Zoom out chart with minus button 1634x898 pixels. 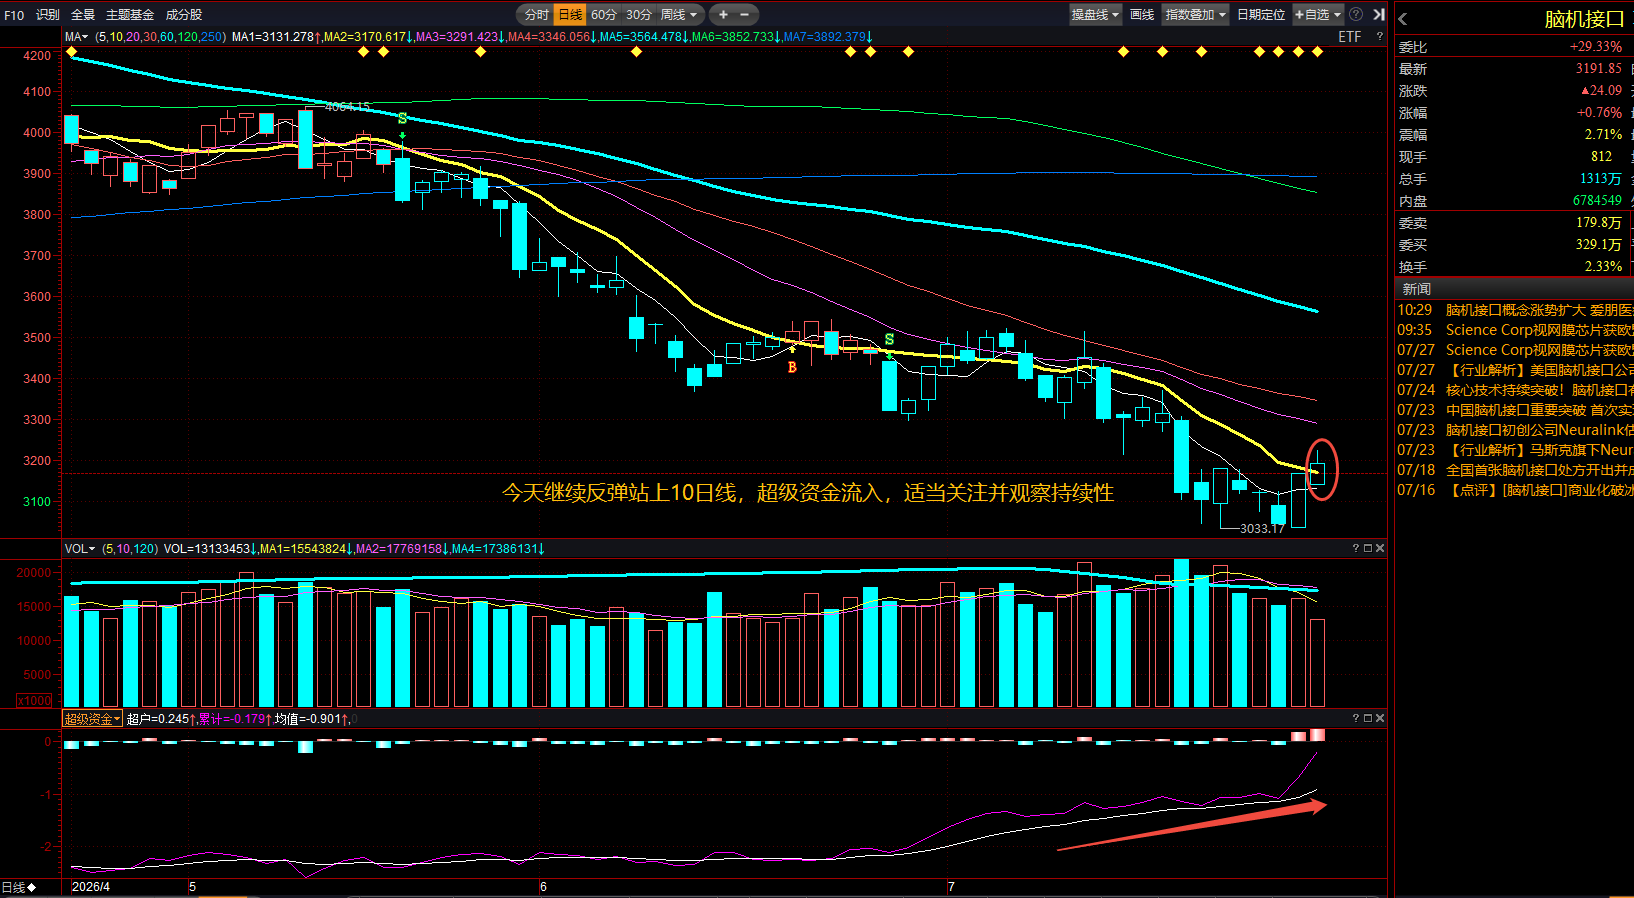pyautogui.click(x=744, y=14)
